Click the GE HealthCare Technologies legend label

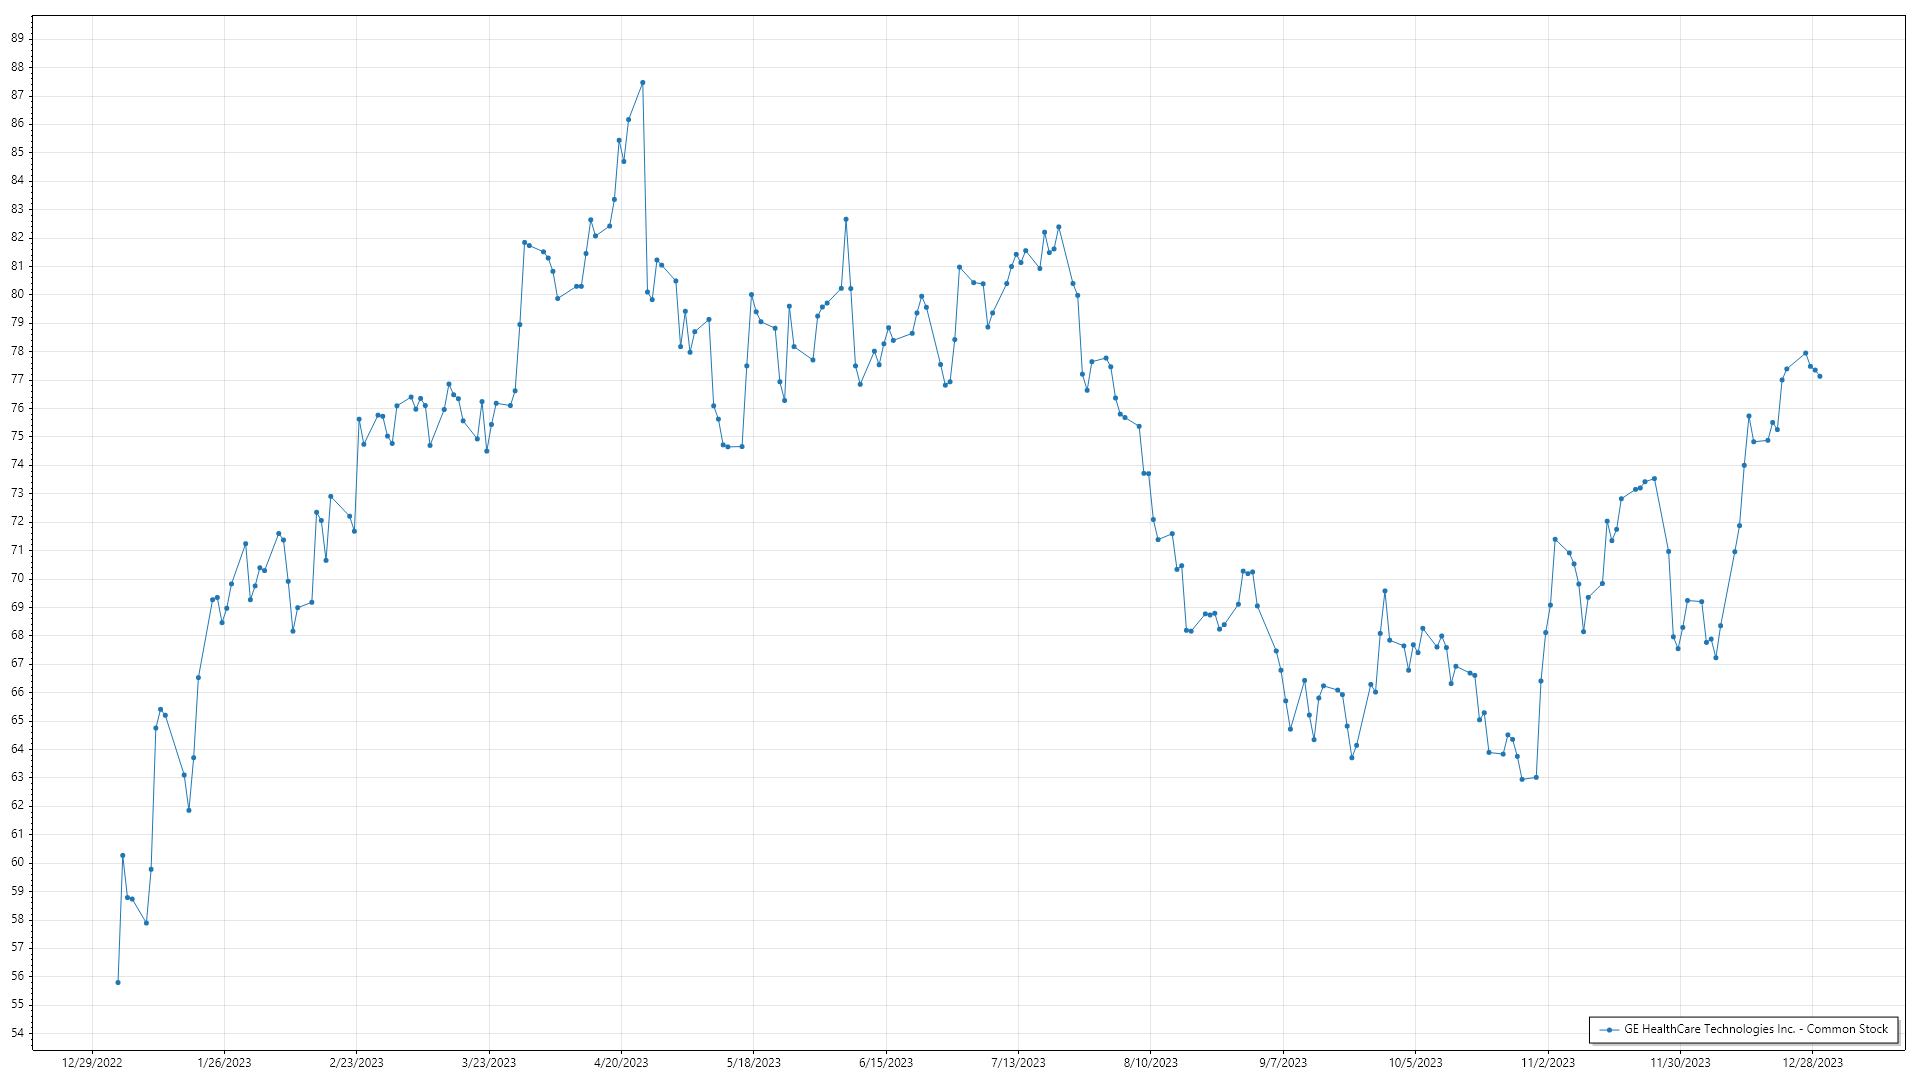click(x=1755, y=1029)
